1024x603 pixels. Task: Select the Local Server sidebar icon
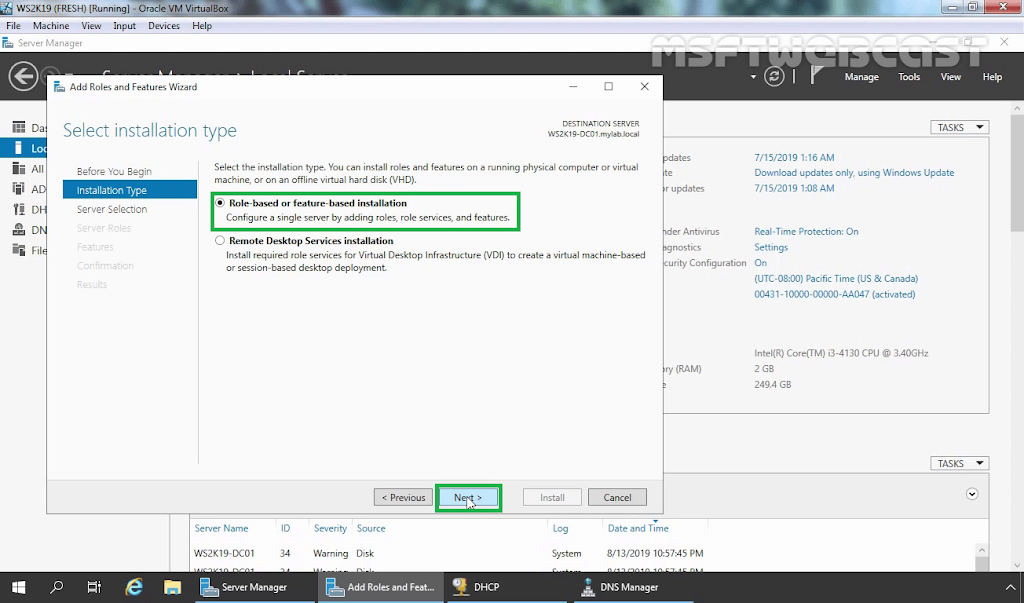pyautogui.click(x=19, y=148)
